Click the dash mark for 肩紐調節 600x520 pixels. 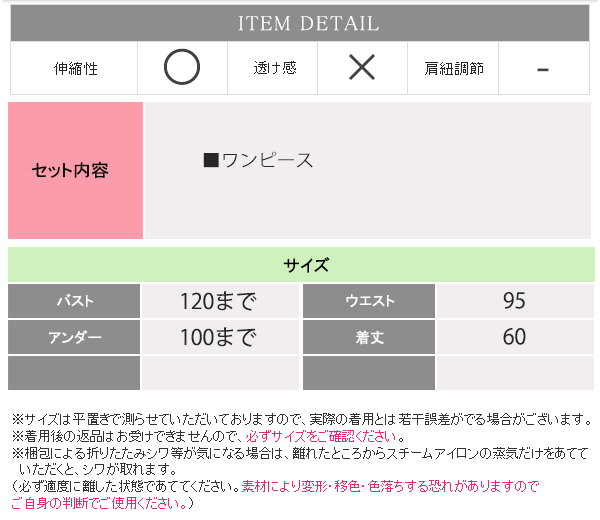542,69
